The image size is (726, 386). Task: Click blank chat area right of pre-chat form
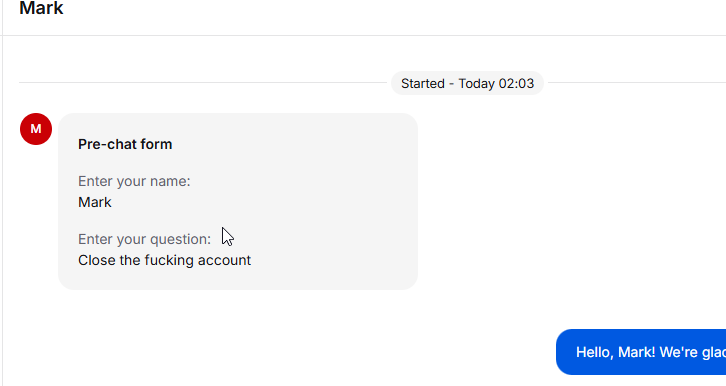(570, 201)
